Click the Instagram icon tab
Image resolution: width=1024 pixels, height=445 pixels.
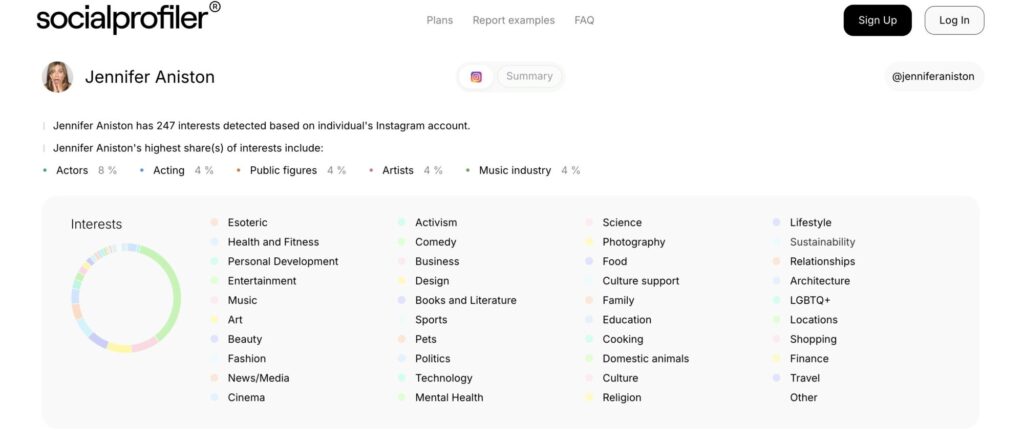[x=476, y=77]
